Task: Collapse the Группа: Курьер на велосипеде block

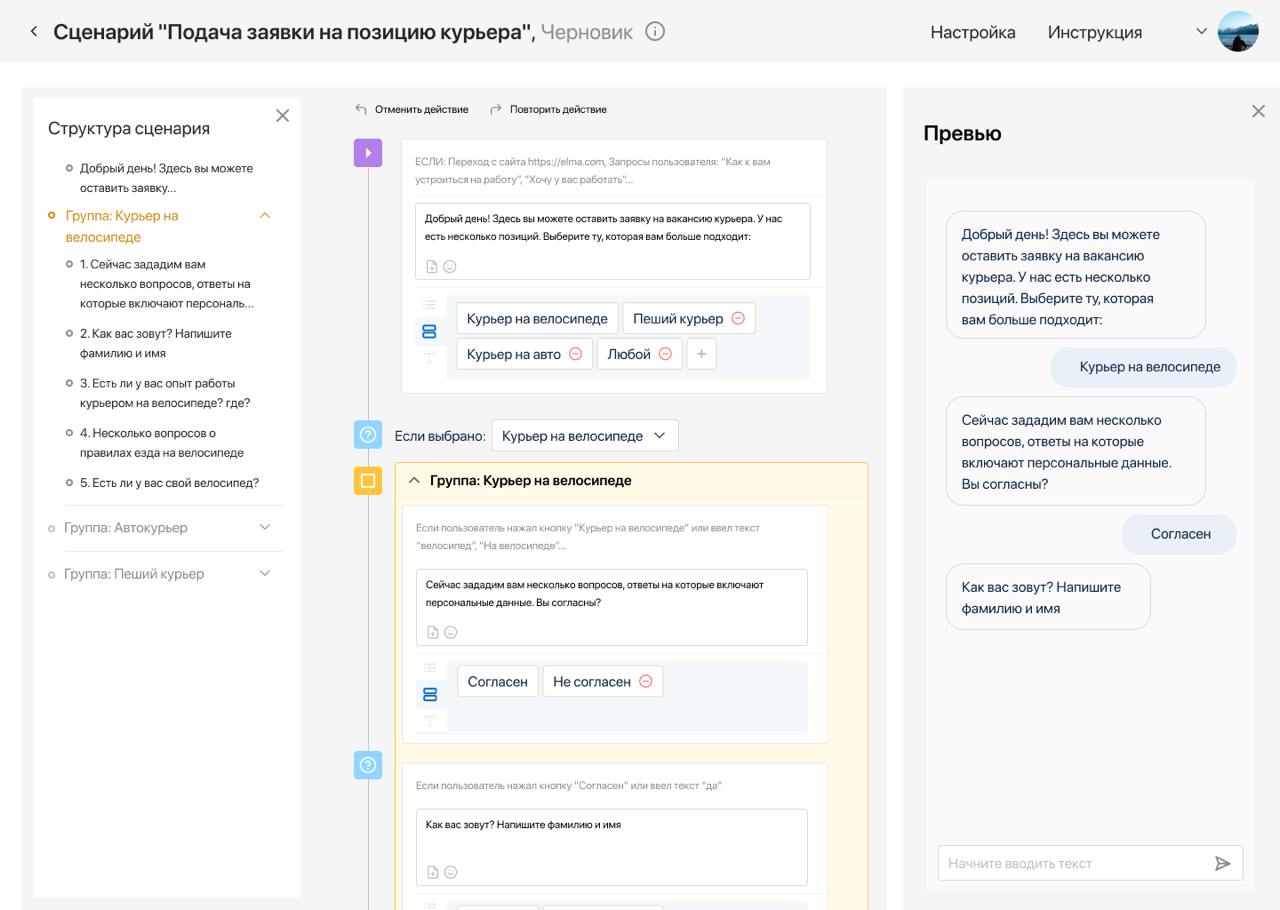Action: click(414, 481)
